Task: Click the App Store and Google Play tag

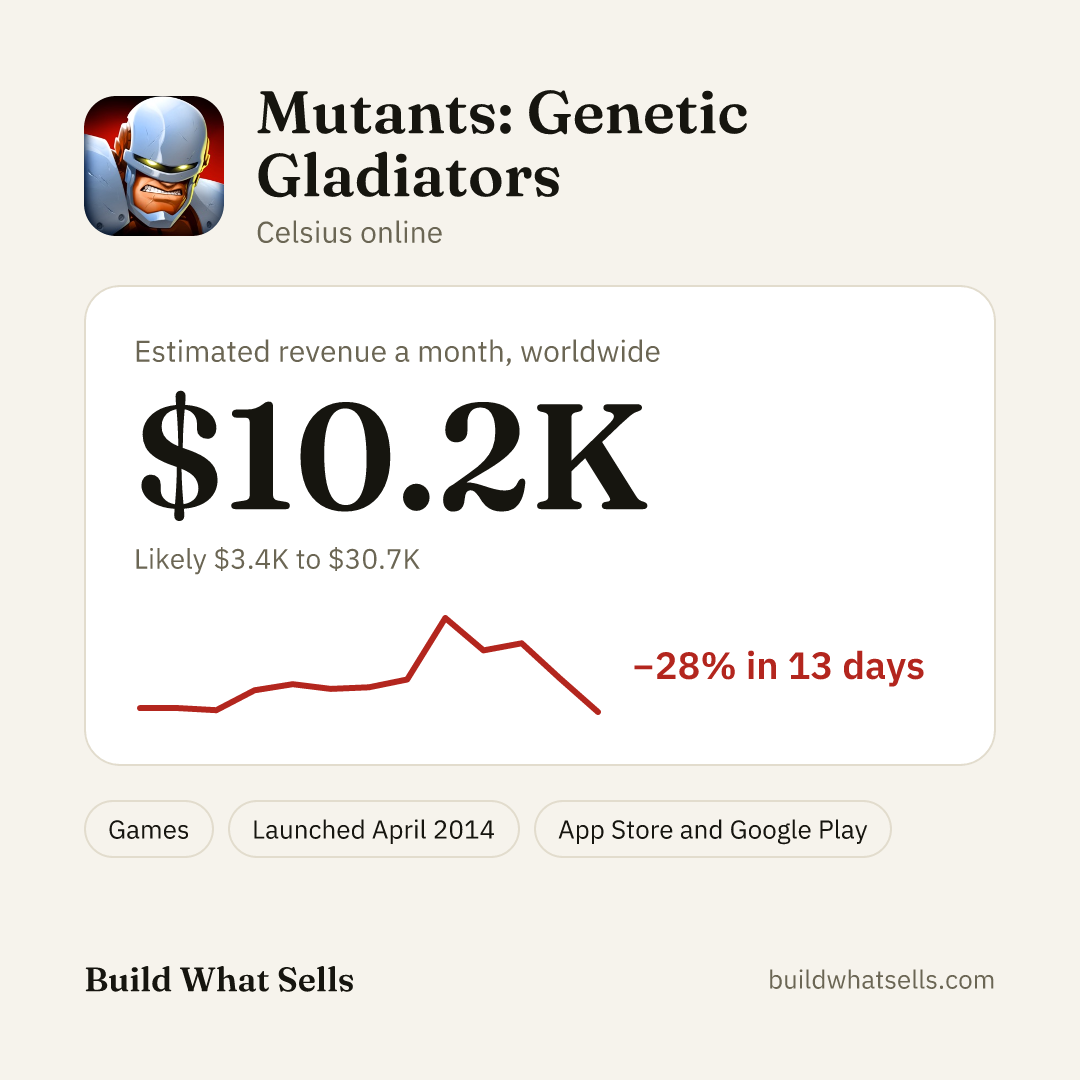Action: (712, 829)
